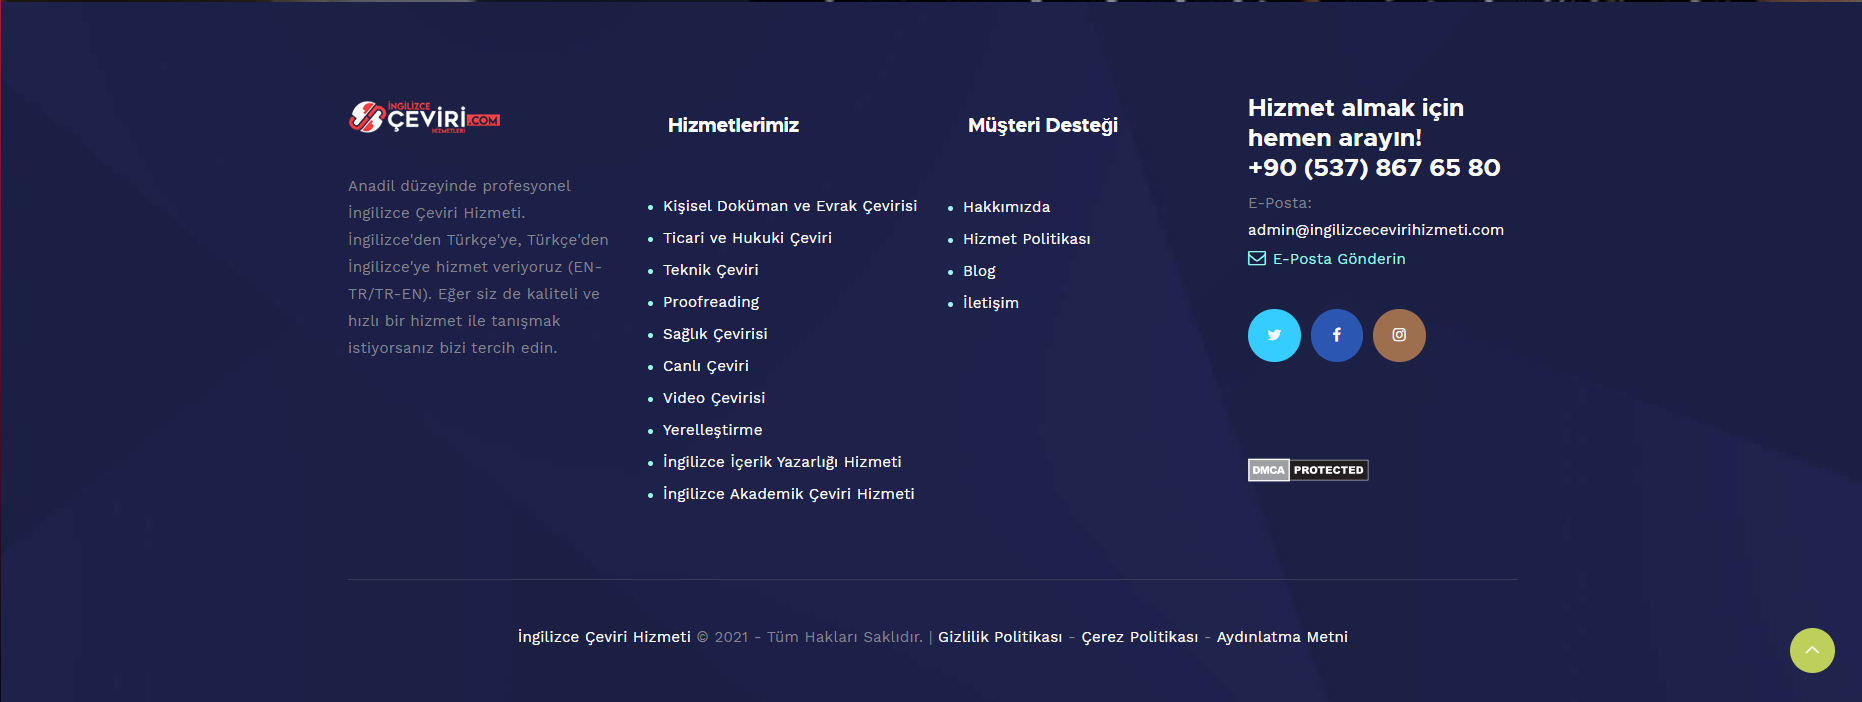
Task: Open the İletişim contact link
Action: click(x=991, y=303)
